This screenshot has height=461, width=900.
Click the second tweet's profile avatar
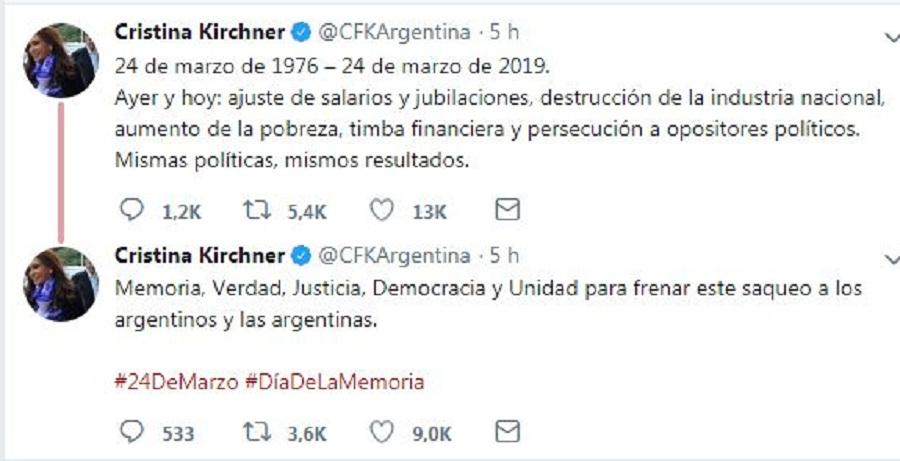click(x=60, y=283)
